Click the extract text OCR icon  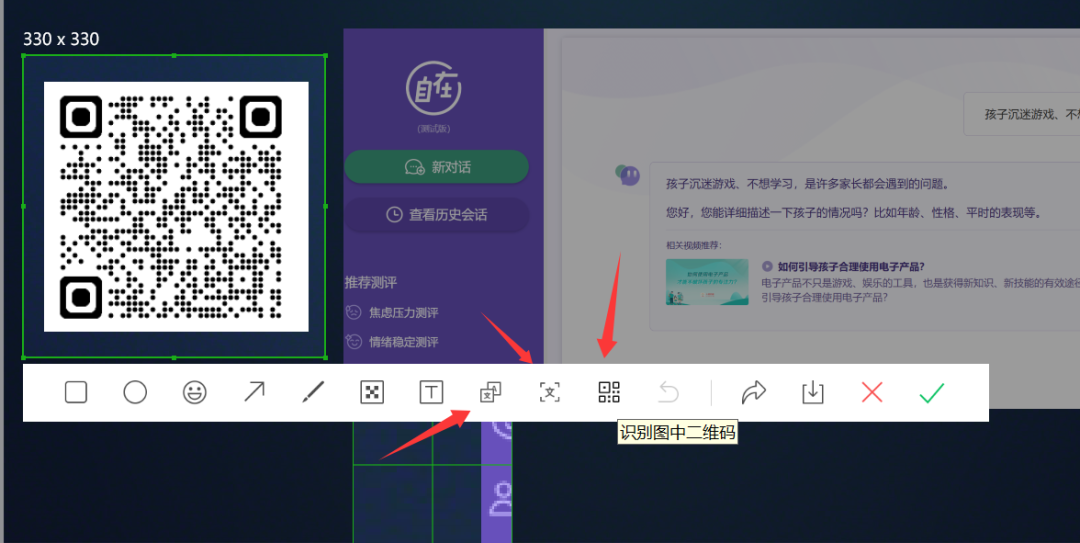pos(550,392)
